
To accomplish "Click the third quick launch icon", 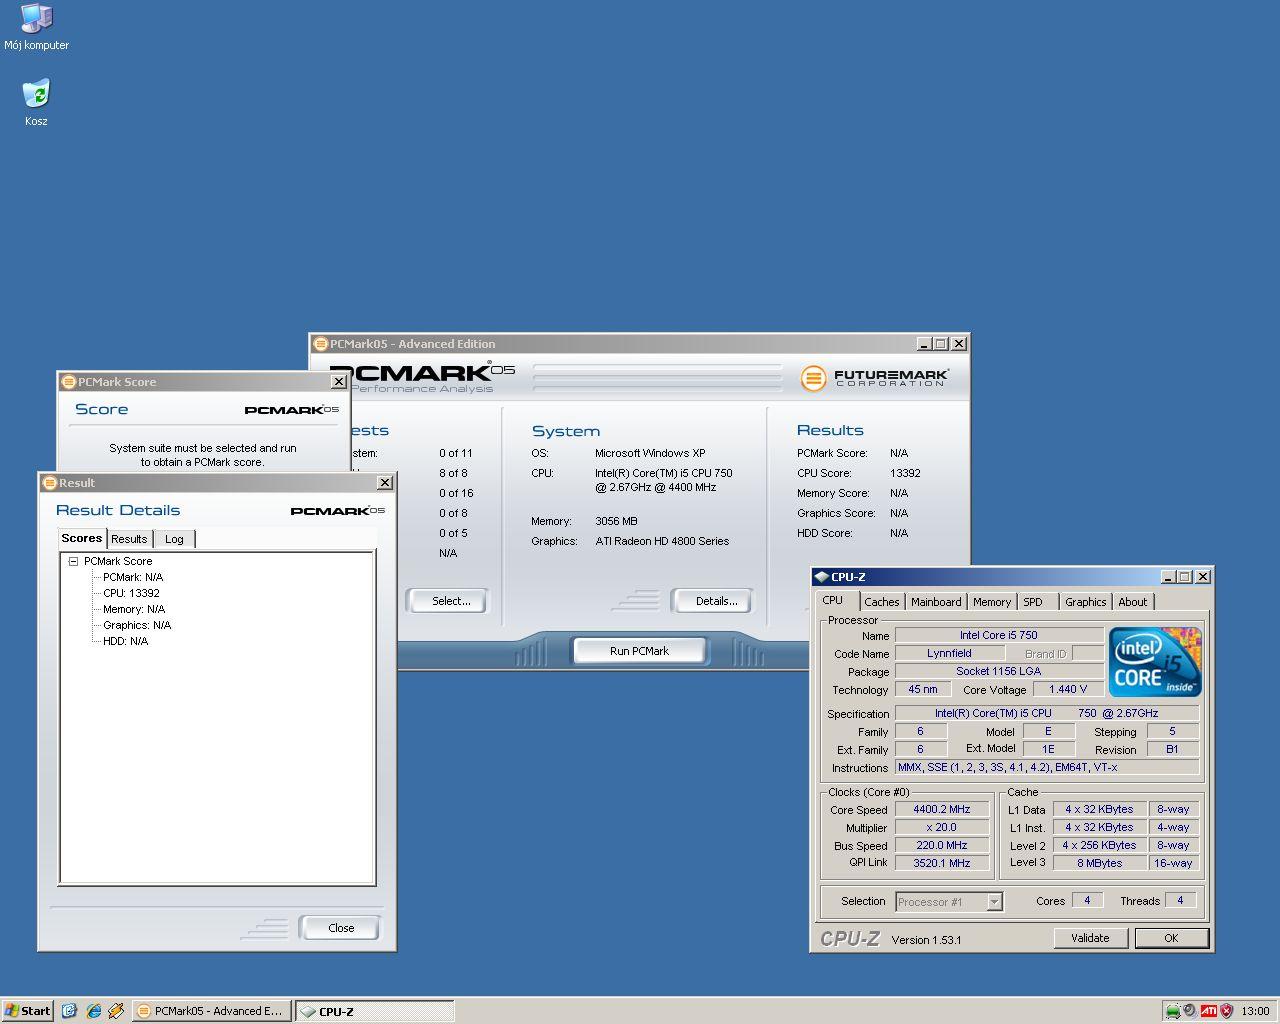I will (116, 1011).
